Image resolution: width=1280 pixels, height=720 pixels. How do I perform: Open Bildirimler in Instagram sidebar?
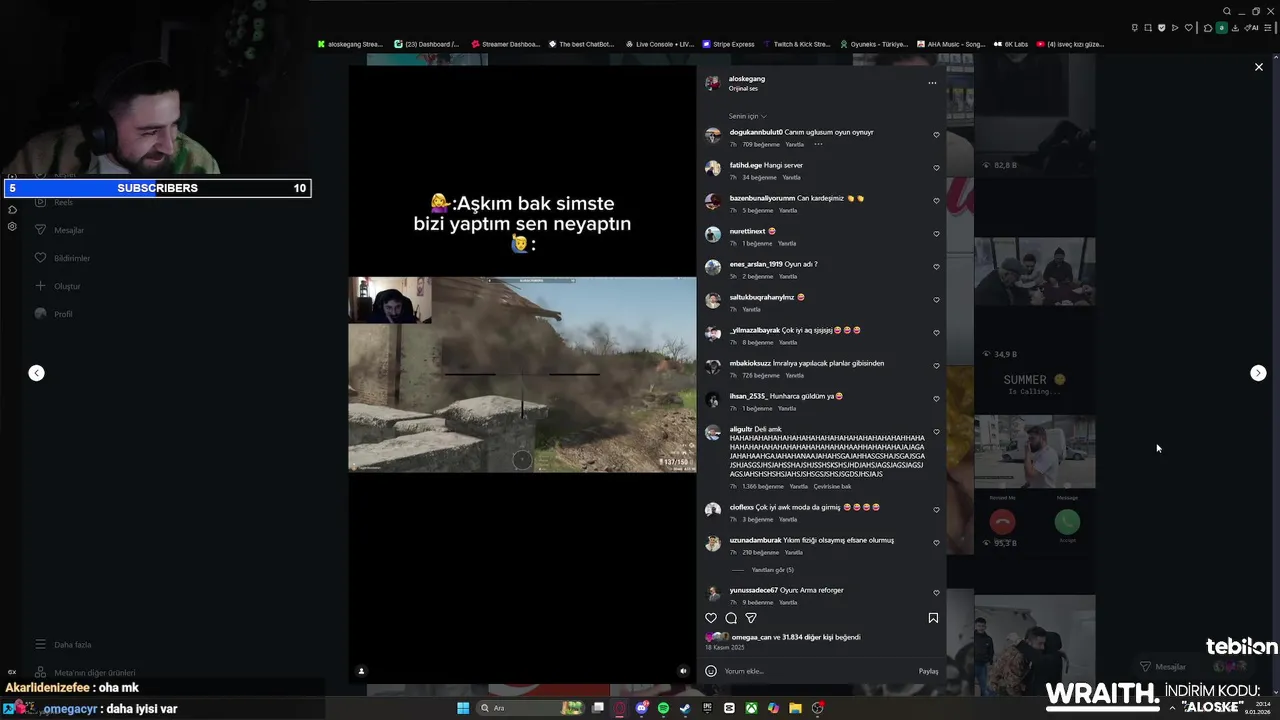click(x=62, y=258)
